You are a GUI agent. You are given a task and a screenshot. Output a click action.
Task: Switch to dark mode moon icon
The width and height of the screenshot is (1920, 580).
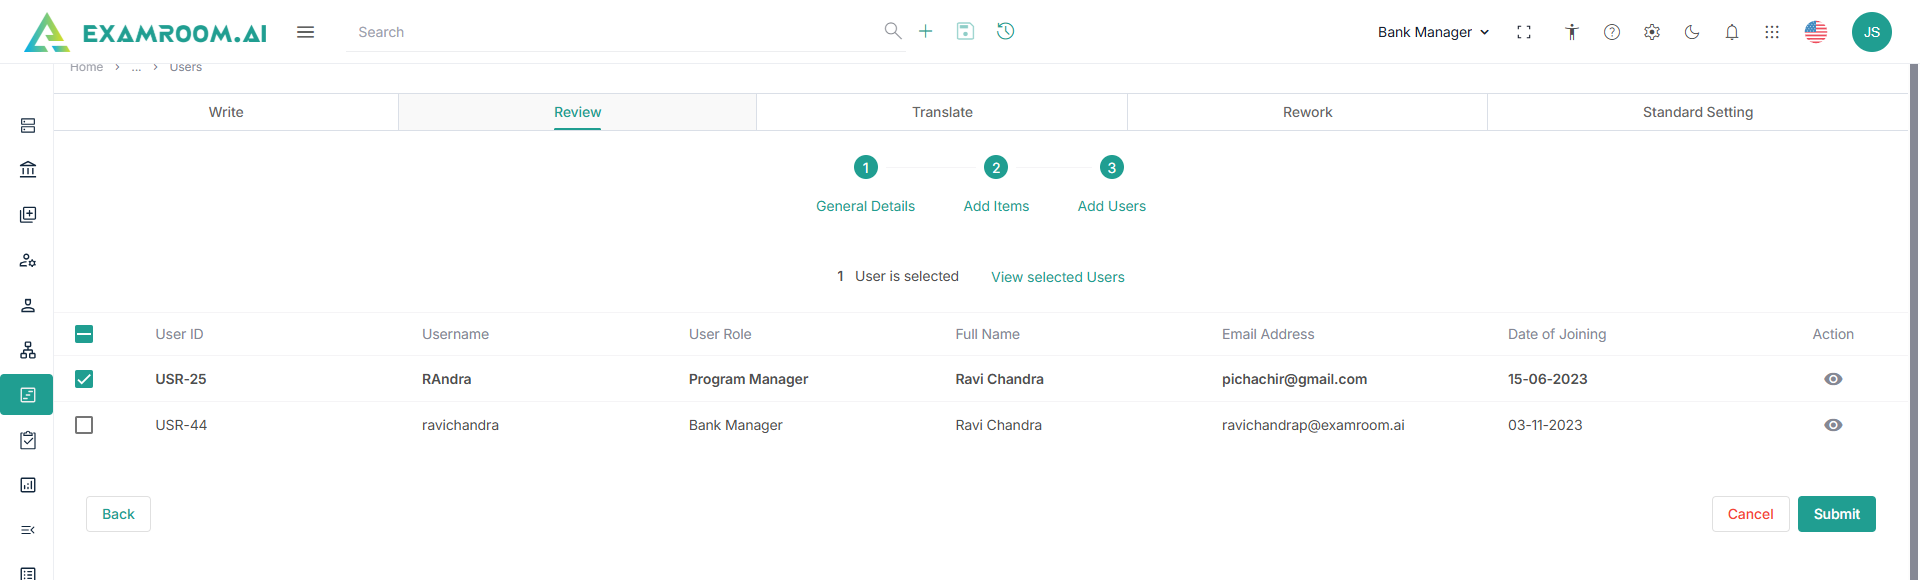[x=1692, y=32]
